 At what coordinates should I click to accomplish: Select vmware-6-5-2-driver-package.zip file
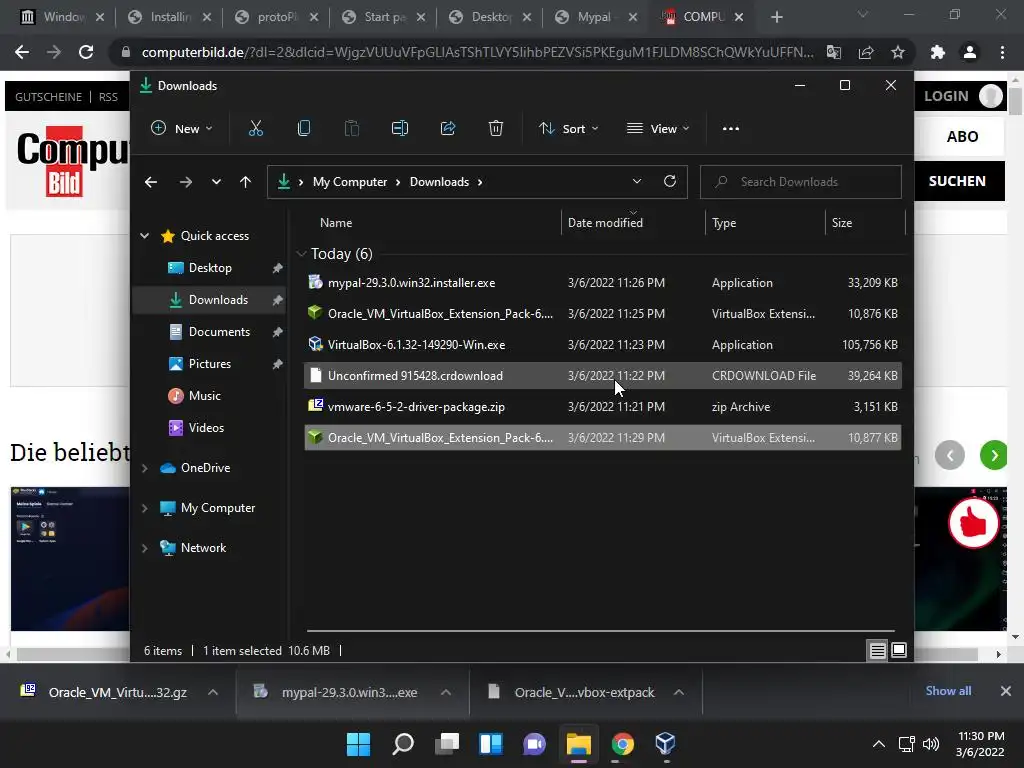603,407
